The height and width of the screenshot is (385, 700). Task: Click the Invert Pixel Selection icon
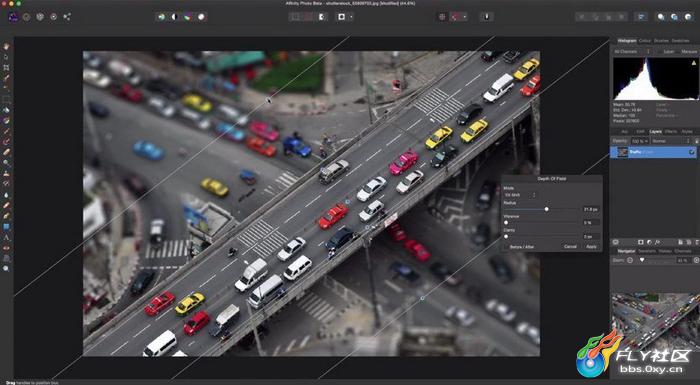tap(322, 17)
